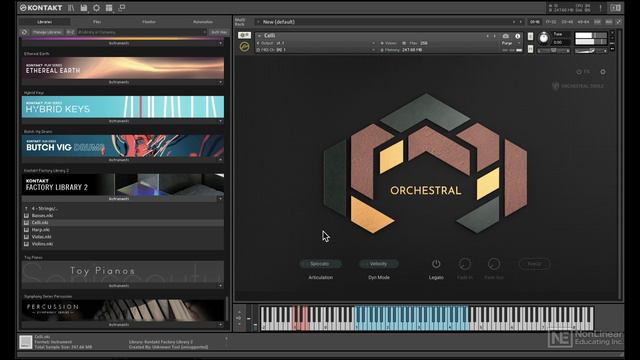
Task: Click the Butch Vig Drums library banner
Action: click(123, 146)
